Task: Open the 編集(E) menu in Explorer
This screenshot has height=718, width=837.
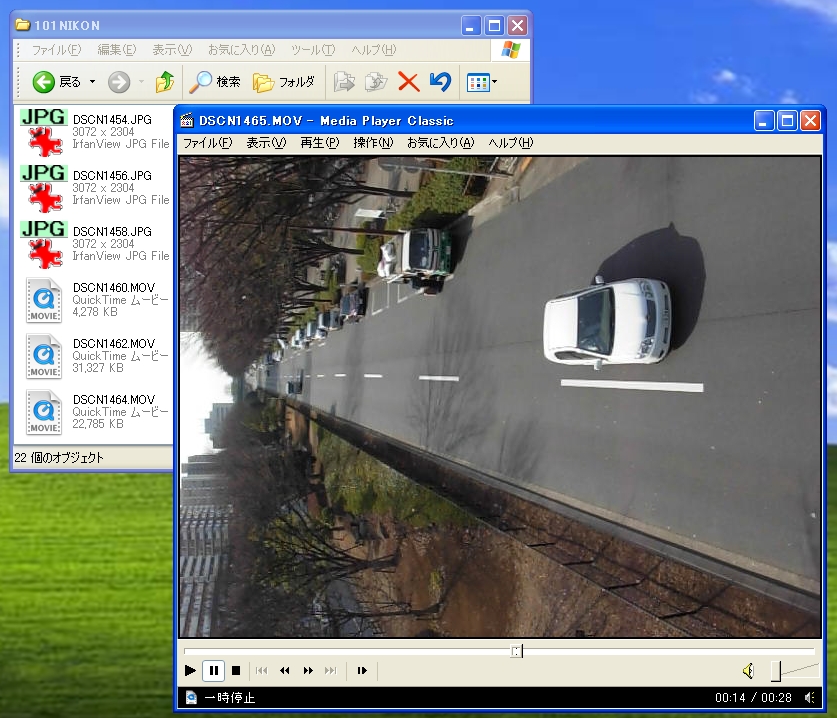Action: [116, 50]
